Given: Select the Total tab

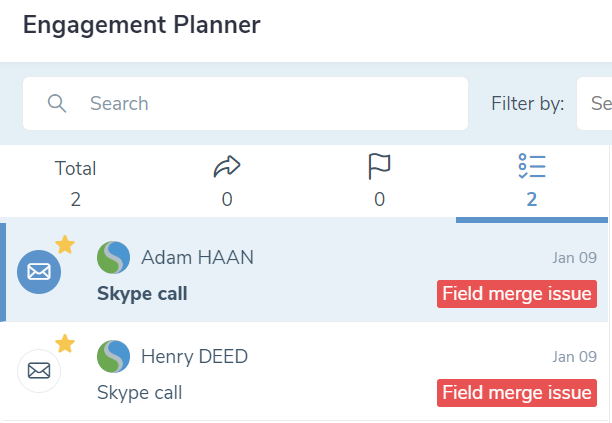Looking at the screenshot, I should (x=75, y=181).
